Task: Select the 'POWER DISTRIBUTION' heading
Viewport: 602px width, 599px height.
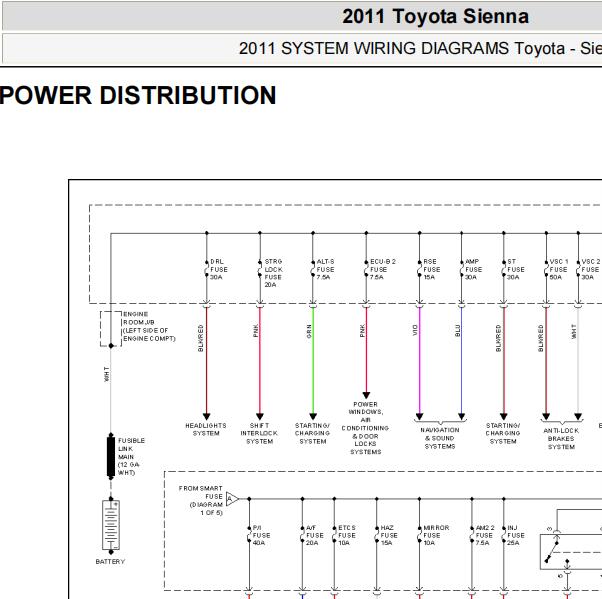Action: [138, 95]
